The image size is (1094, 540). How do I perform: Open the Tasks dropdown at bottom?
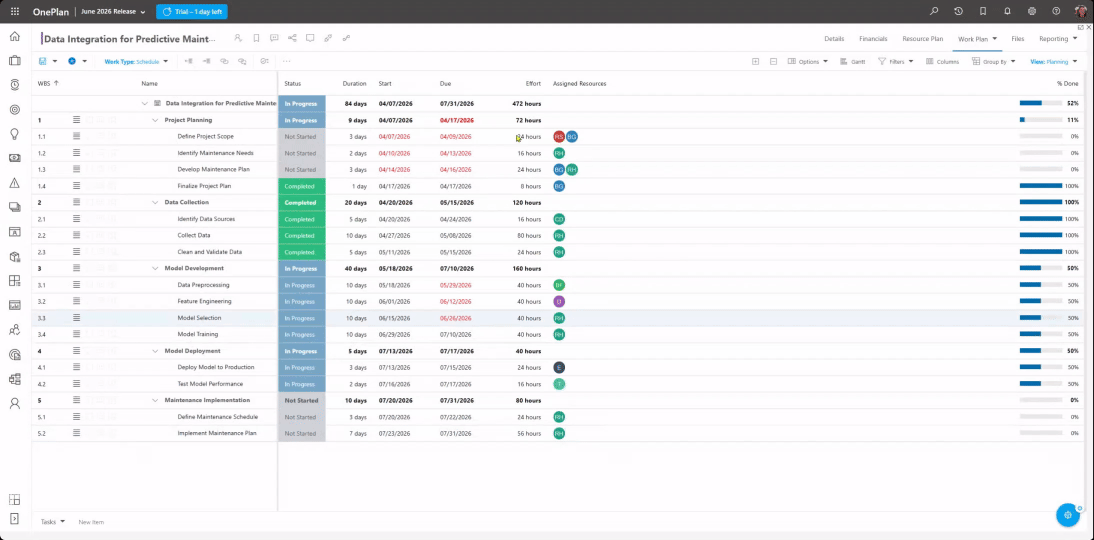52,522
